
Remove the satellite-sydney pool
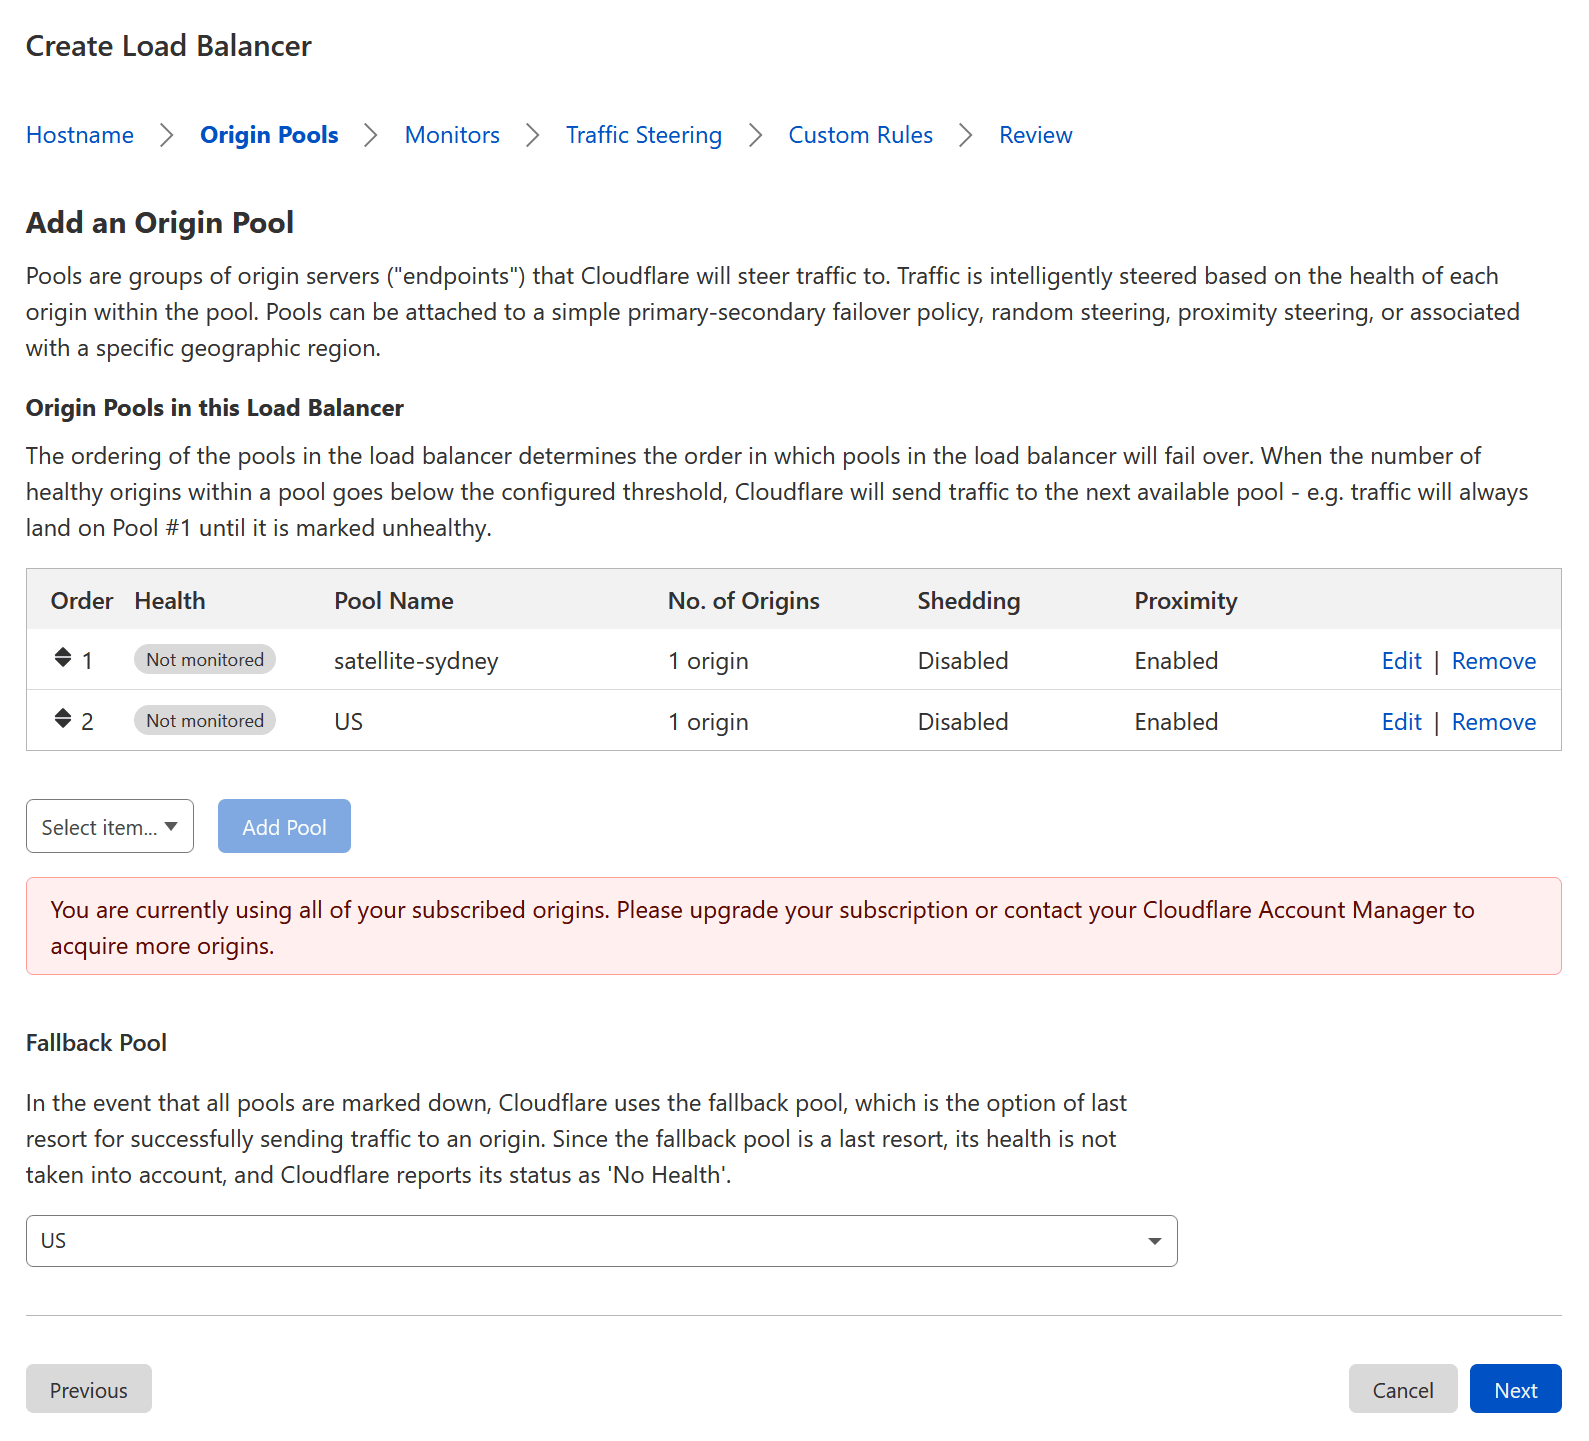(x=1493, y=661)
